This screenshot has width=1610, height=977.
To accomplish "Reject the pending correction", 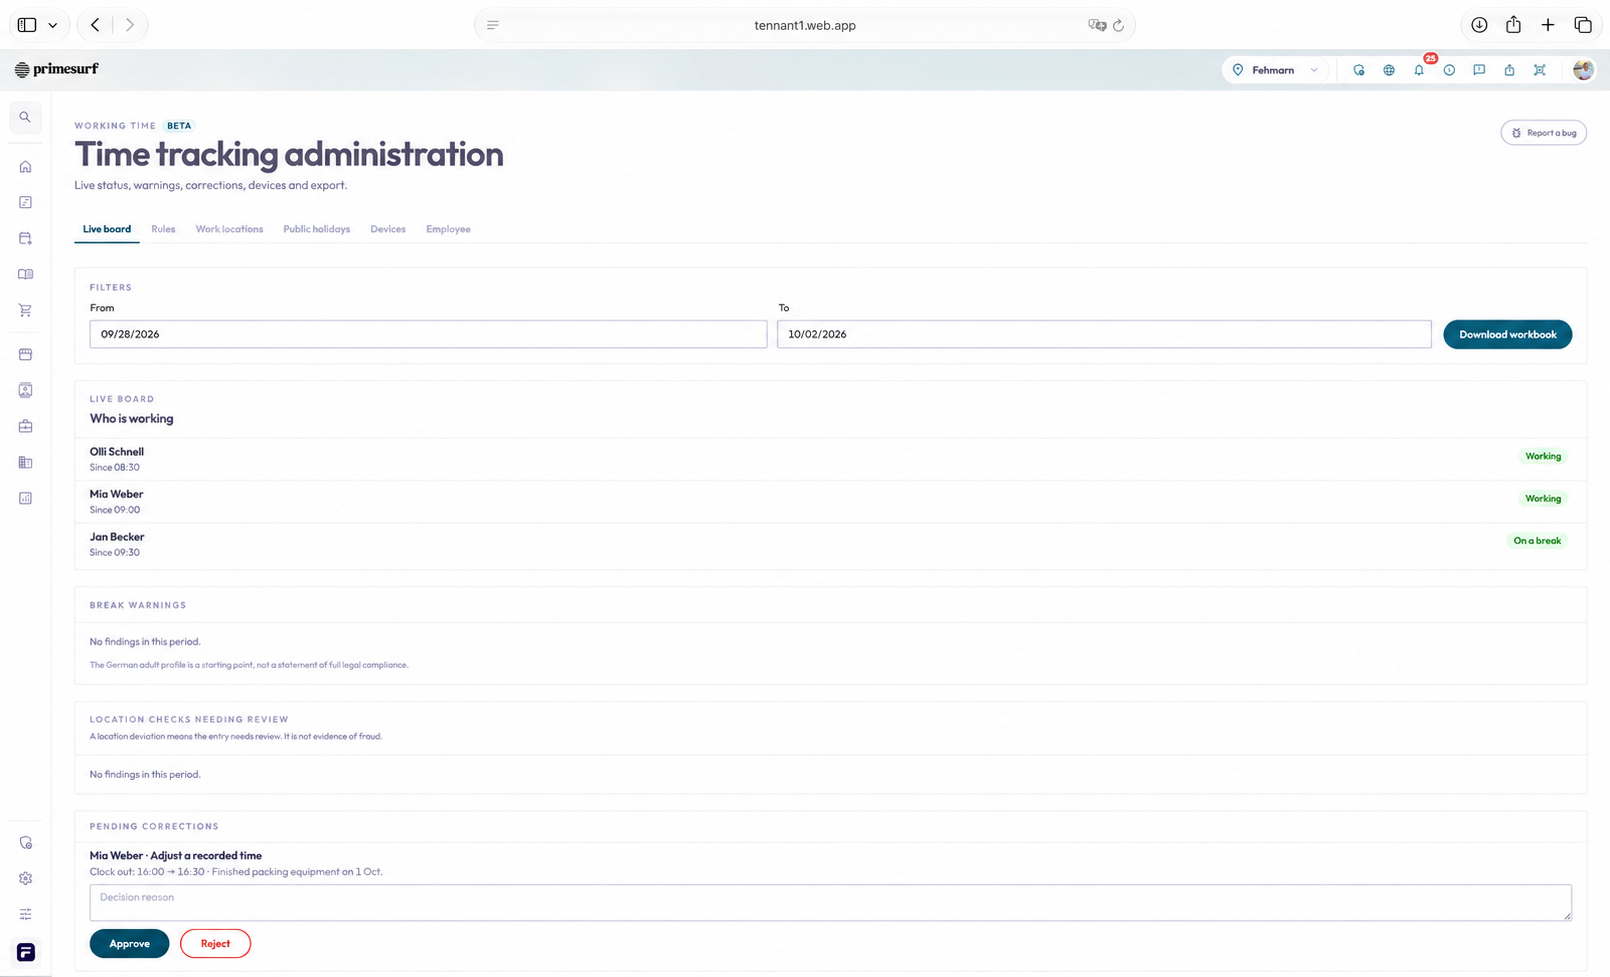I will (x=215, y=943).
